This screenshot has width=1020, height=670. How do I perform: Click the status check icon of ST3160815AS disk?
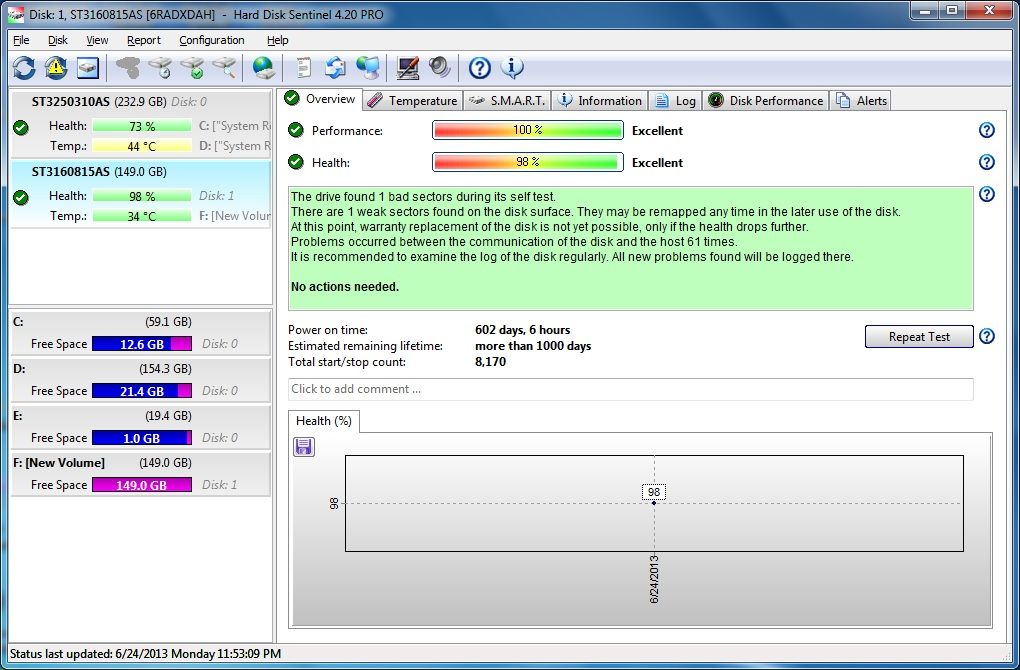(21, 197)
